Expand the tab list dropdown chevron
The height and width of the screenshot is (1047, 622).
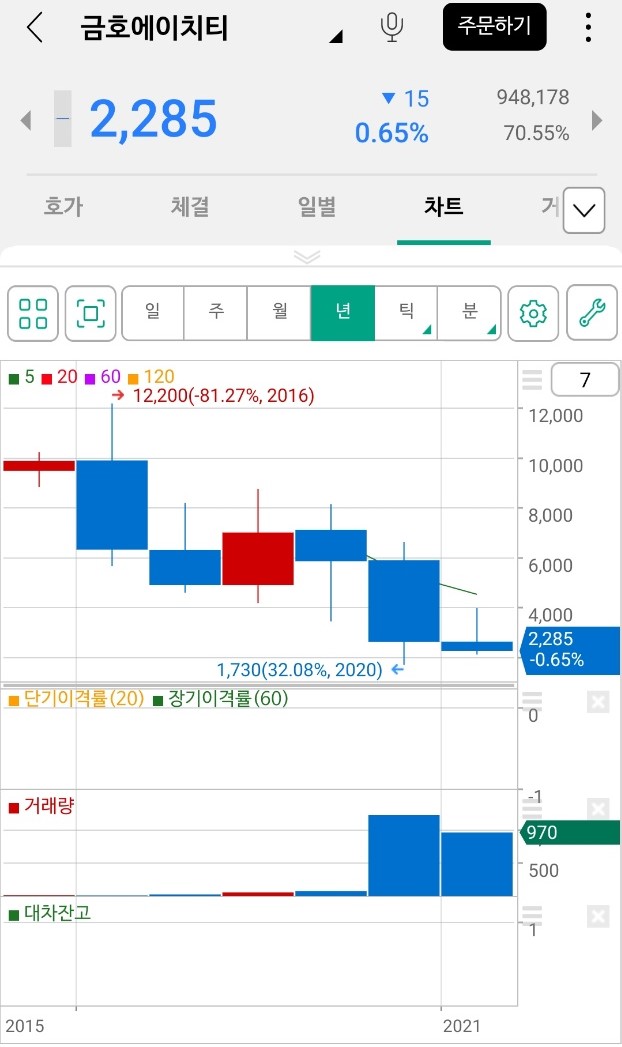coord(584,210)
